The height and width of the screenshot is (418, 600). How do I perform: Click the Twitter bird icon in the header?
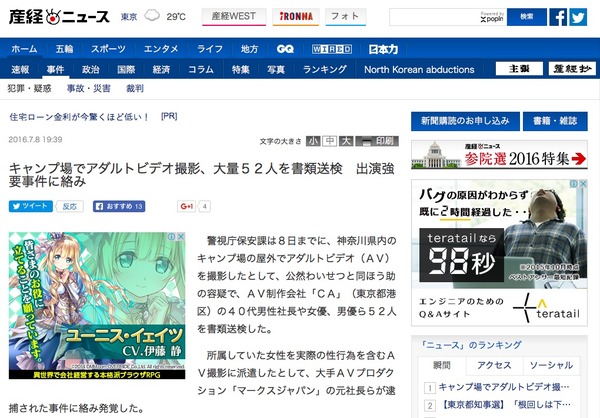click(578, 17)
